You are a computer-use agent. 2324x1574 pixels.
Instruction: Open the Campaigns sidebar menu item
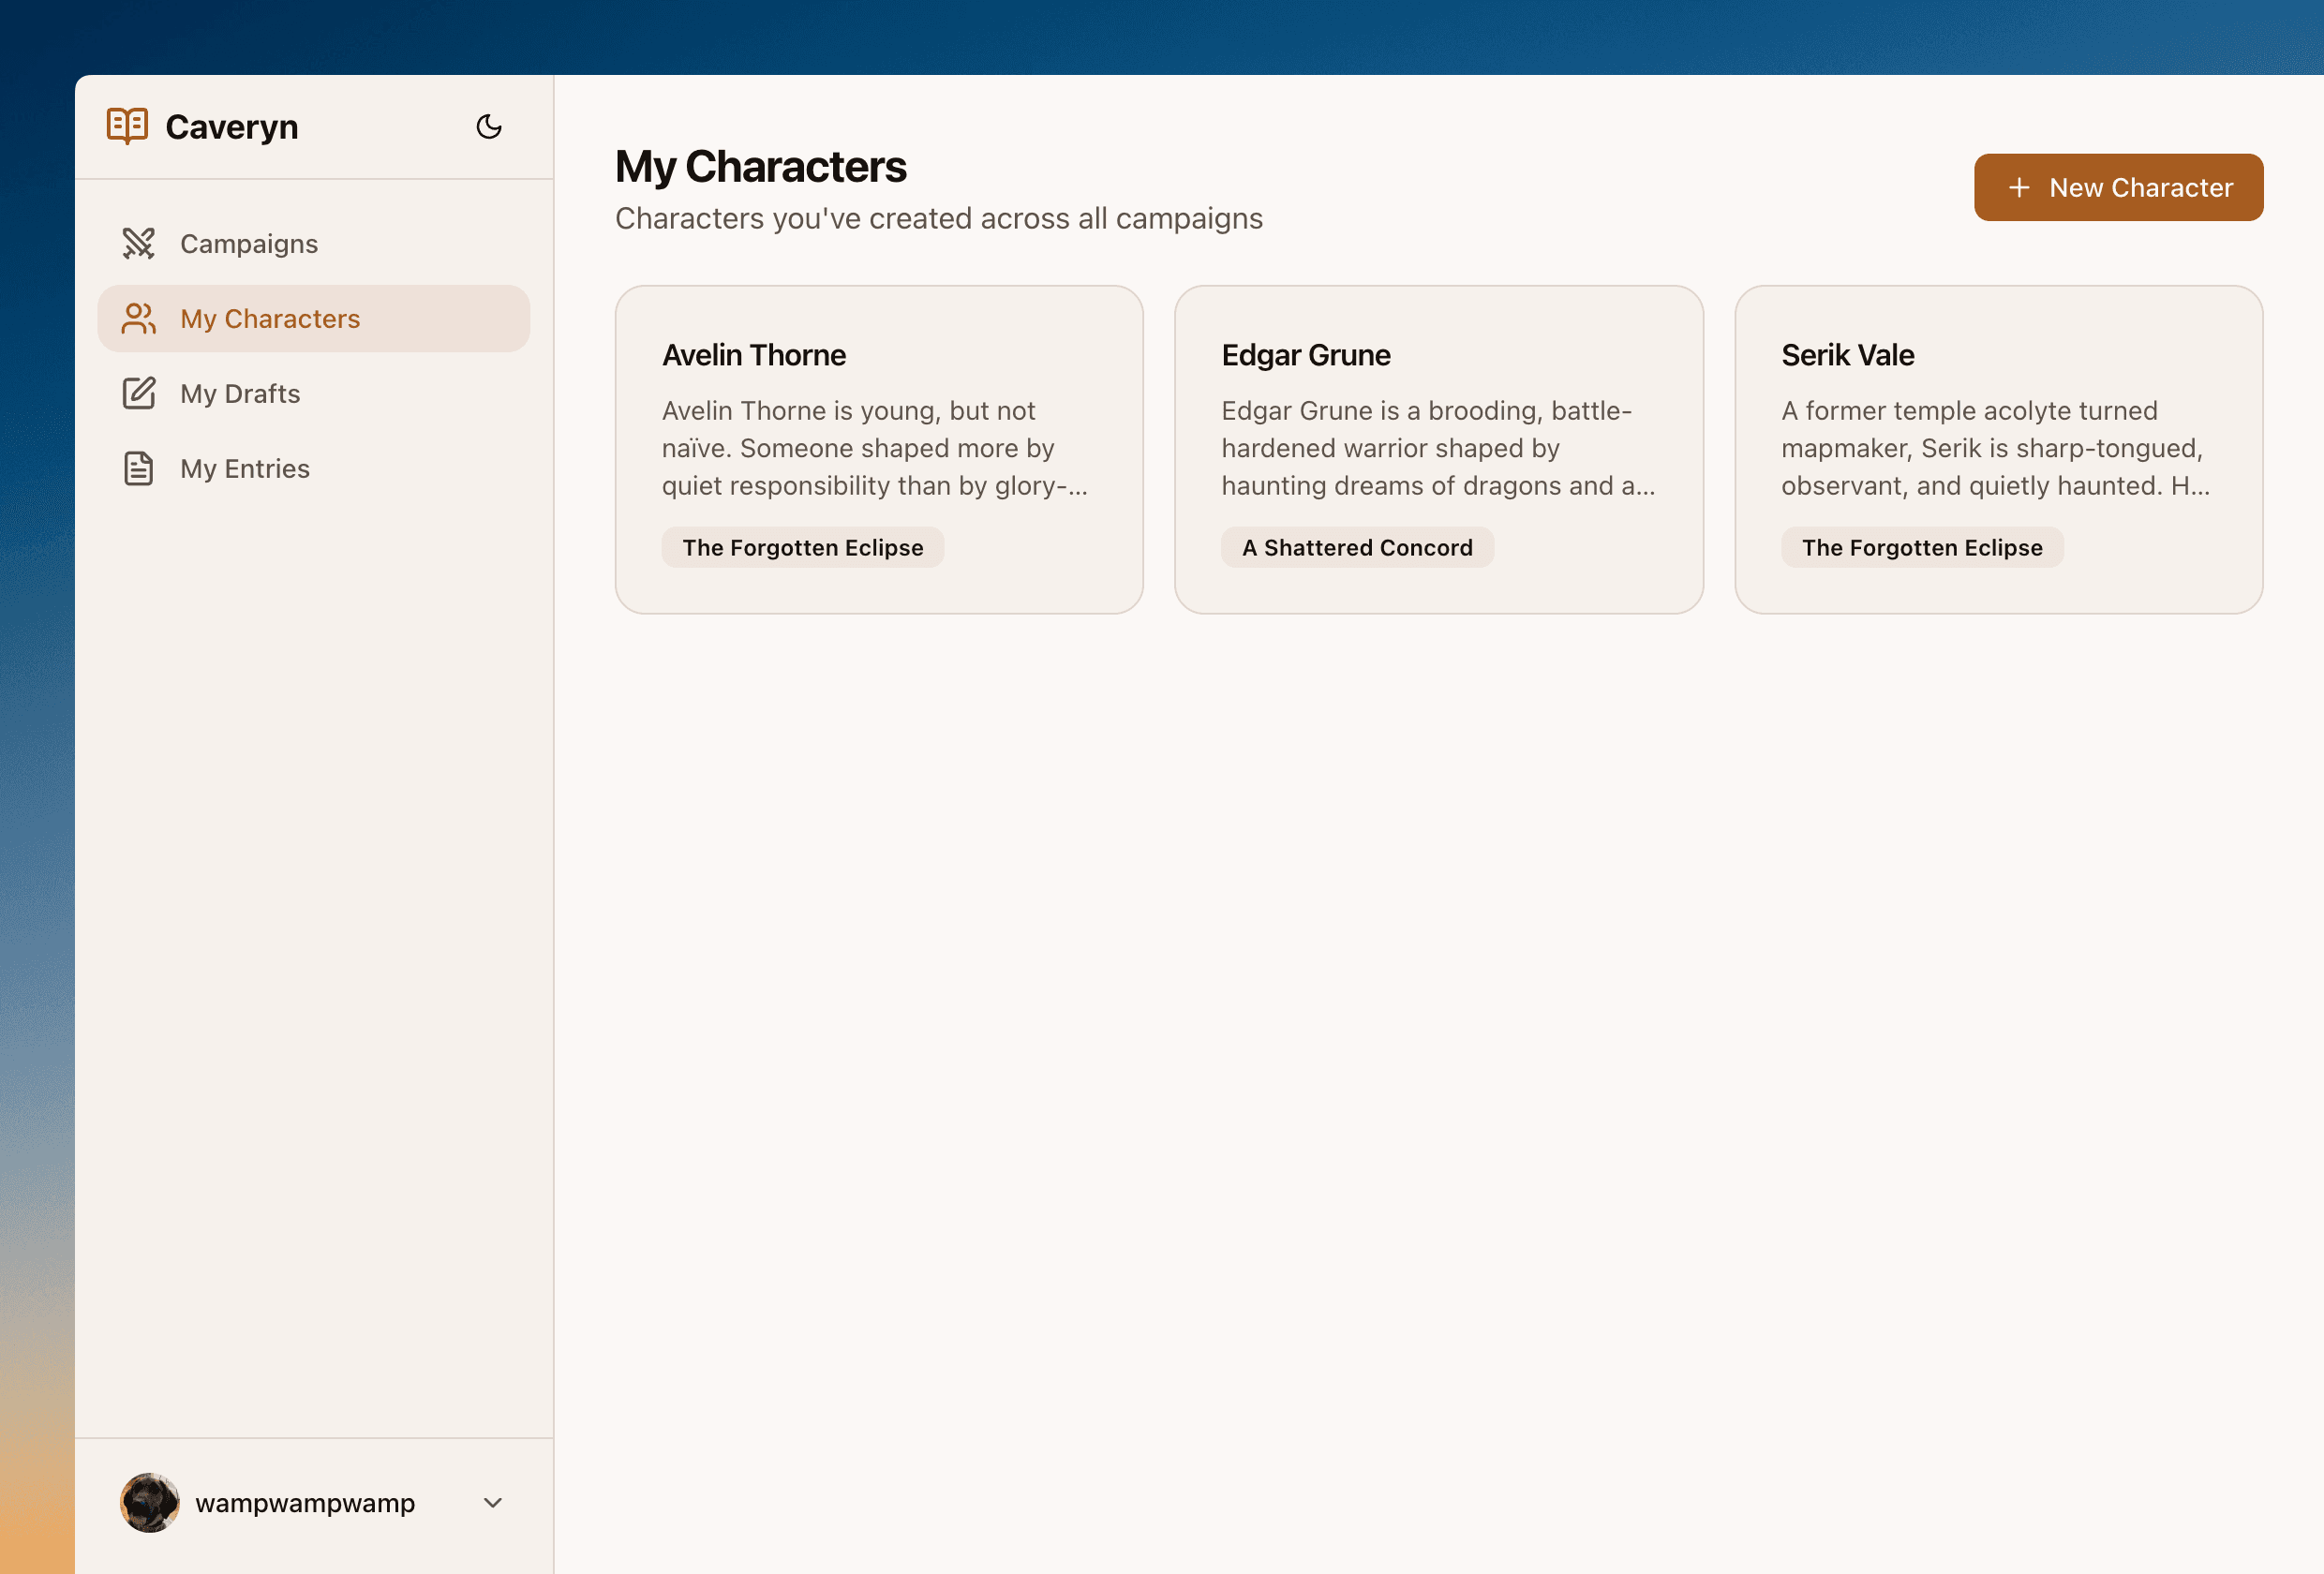coord(249,243)
